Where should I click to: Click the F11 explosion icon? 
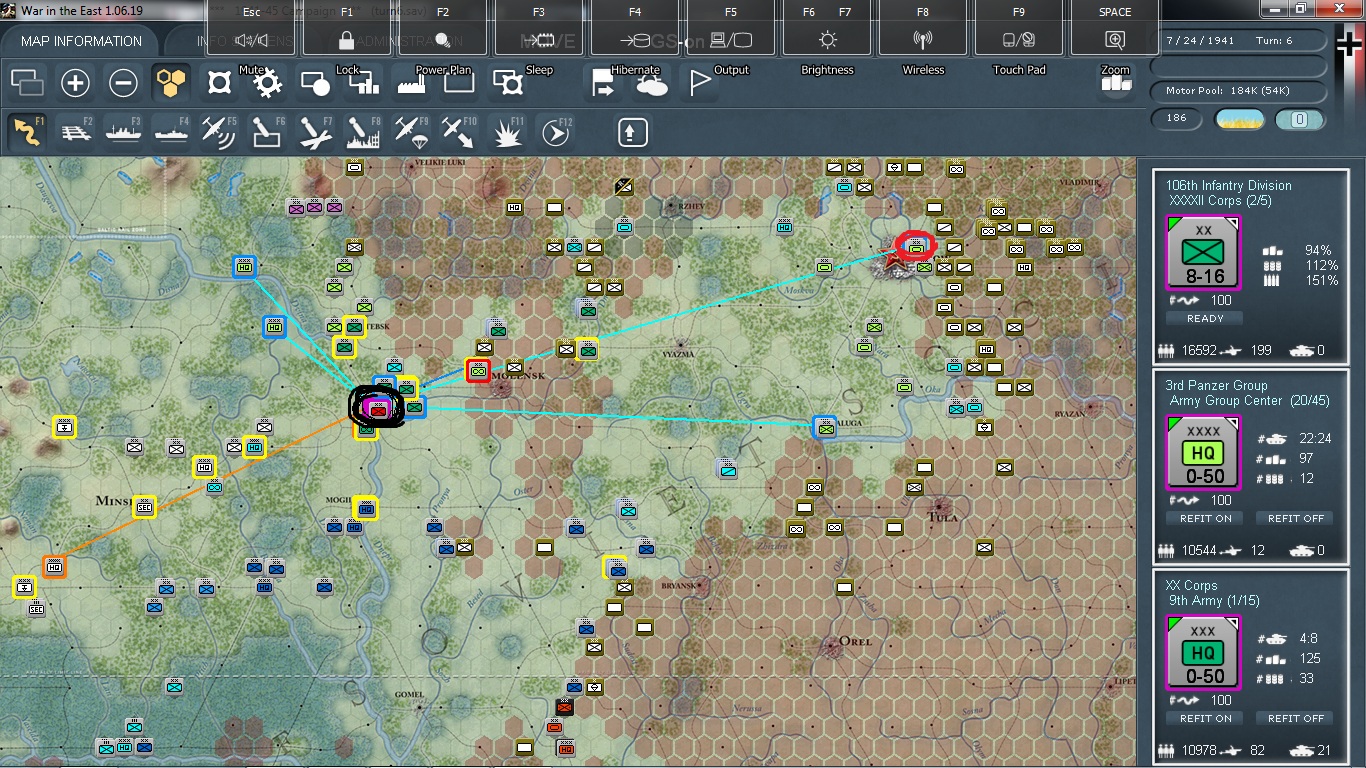[507, 132]
